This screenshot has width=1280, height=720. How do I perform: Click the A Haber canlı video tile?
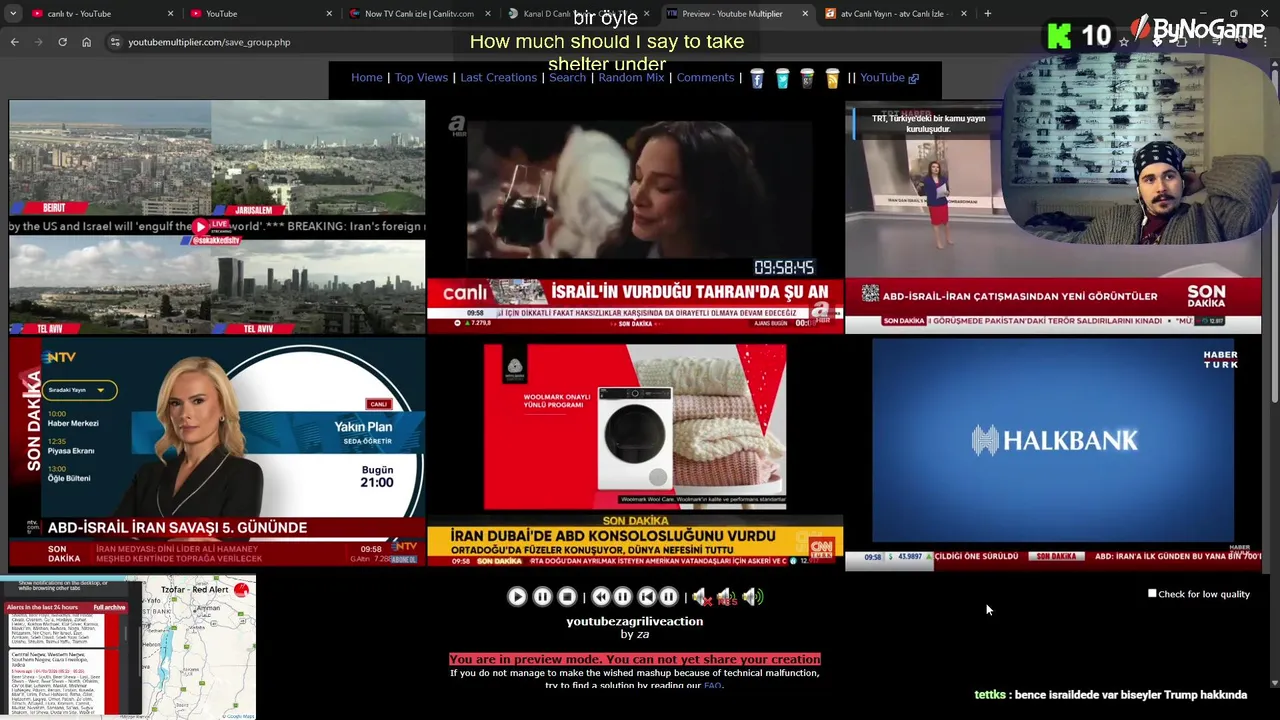click(x=635, y=217)
